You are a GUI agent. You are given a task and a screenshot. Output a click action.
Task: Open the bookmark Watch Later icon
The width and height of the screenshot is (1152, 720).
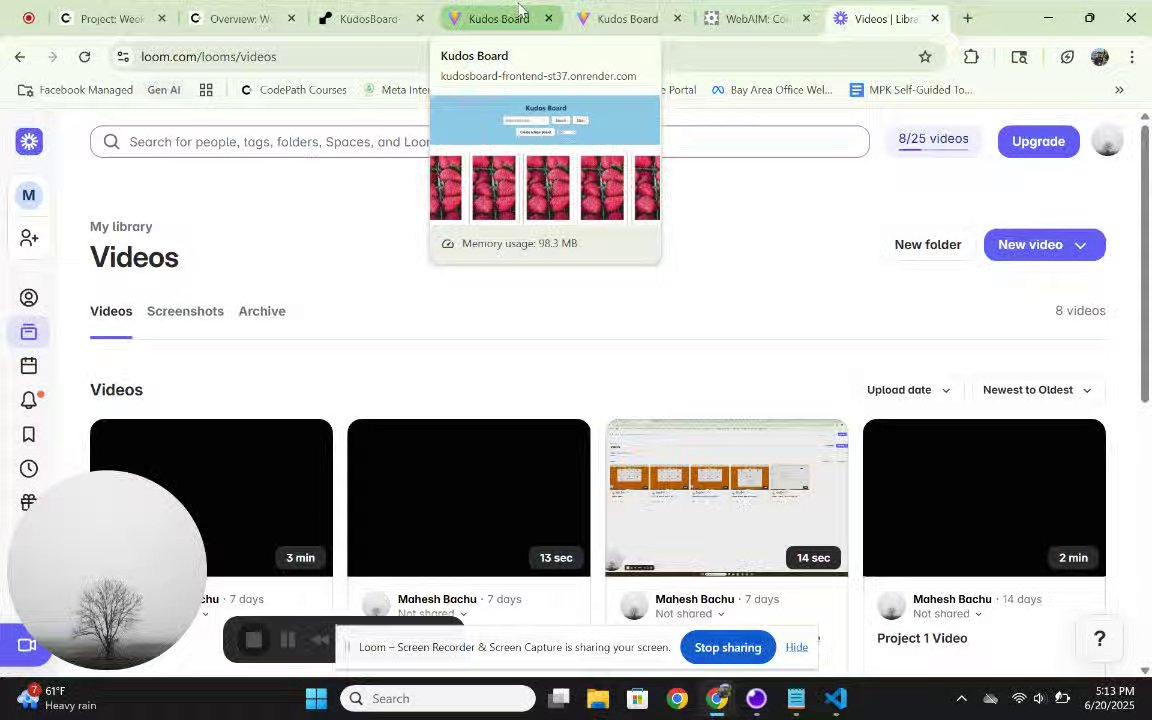pyautogui.click(x=29, y=434)
